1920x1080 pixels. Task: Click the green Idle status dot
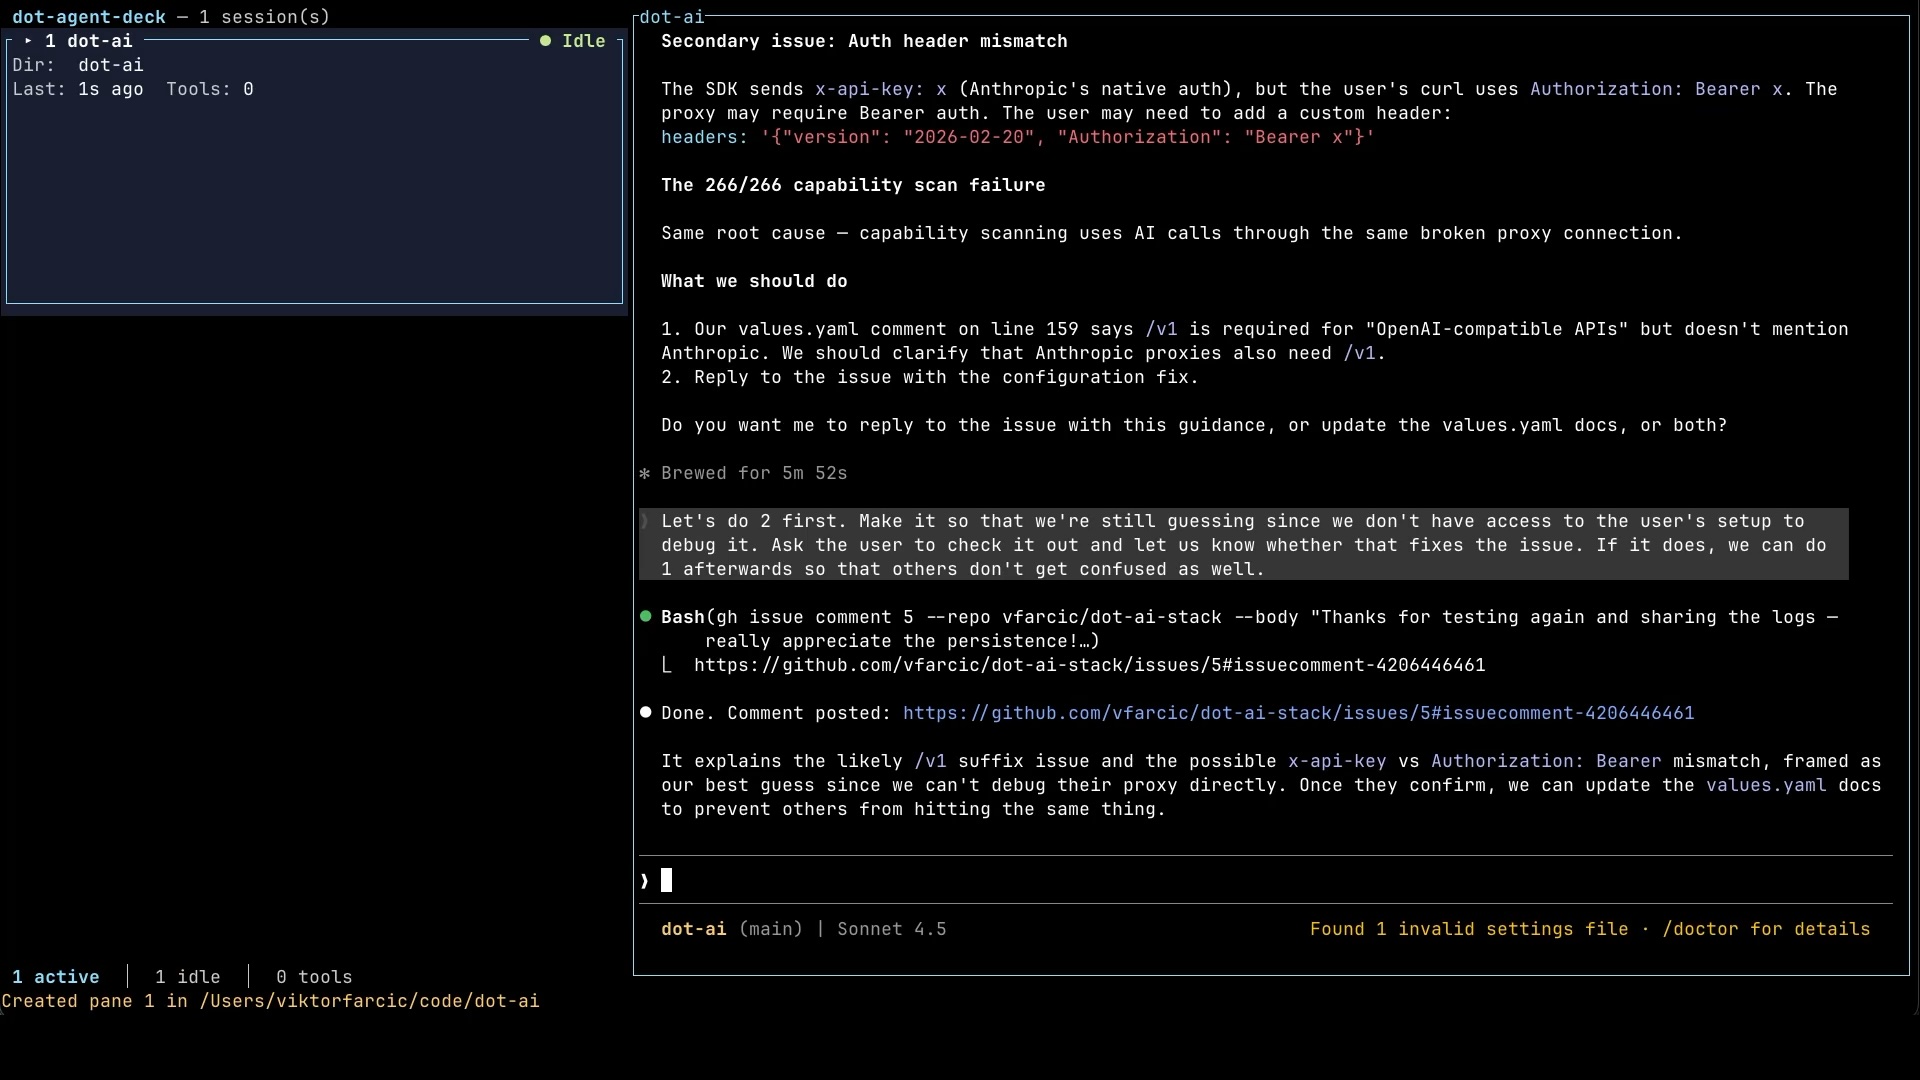point(545,41)
